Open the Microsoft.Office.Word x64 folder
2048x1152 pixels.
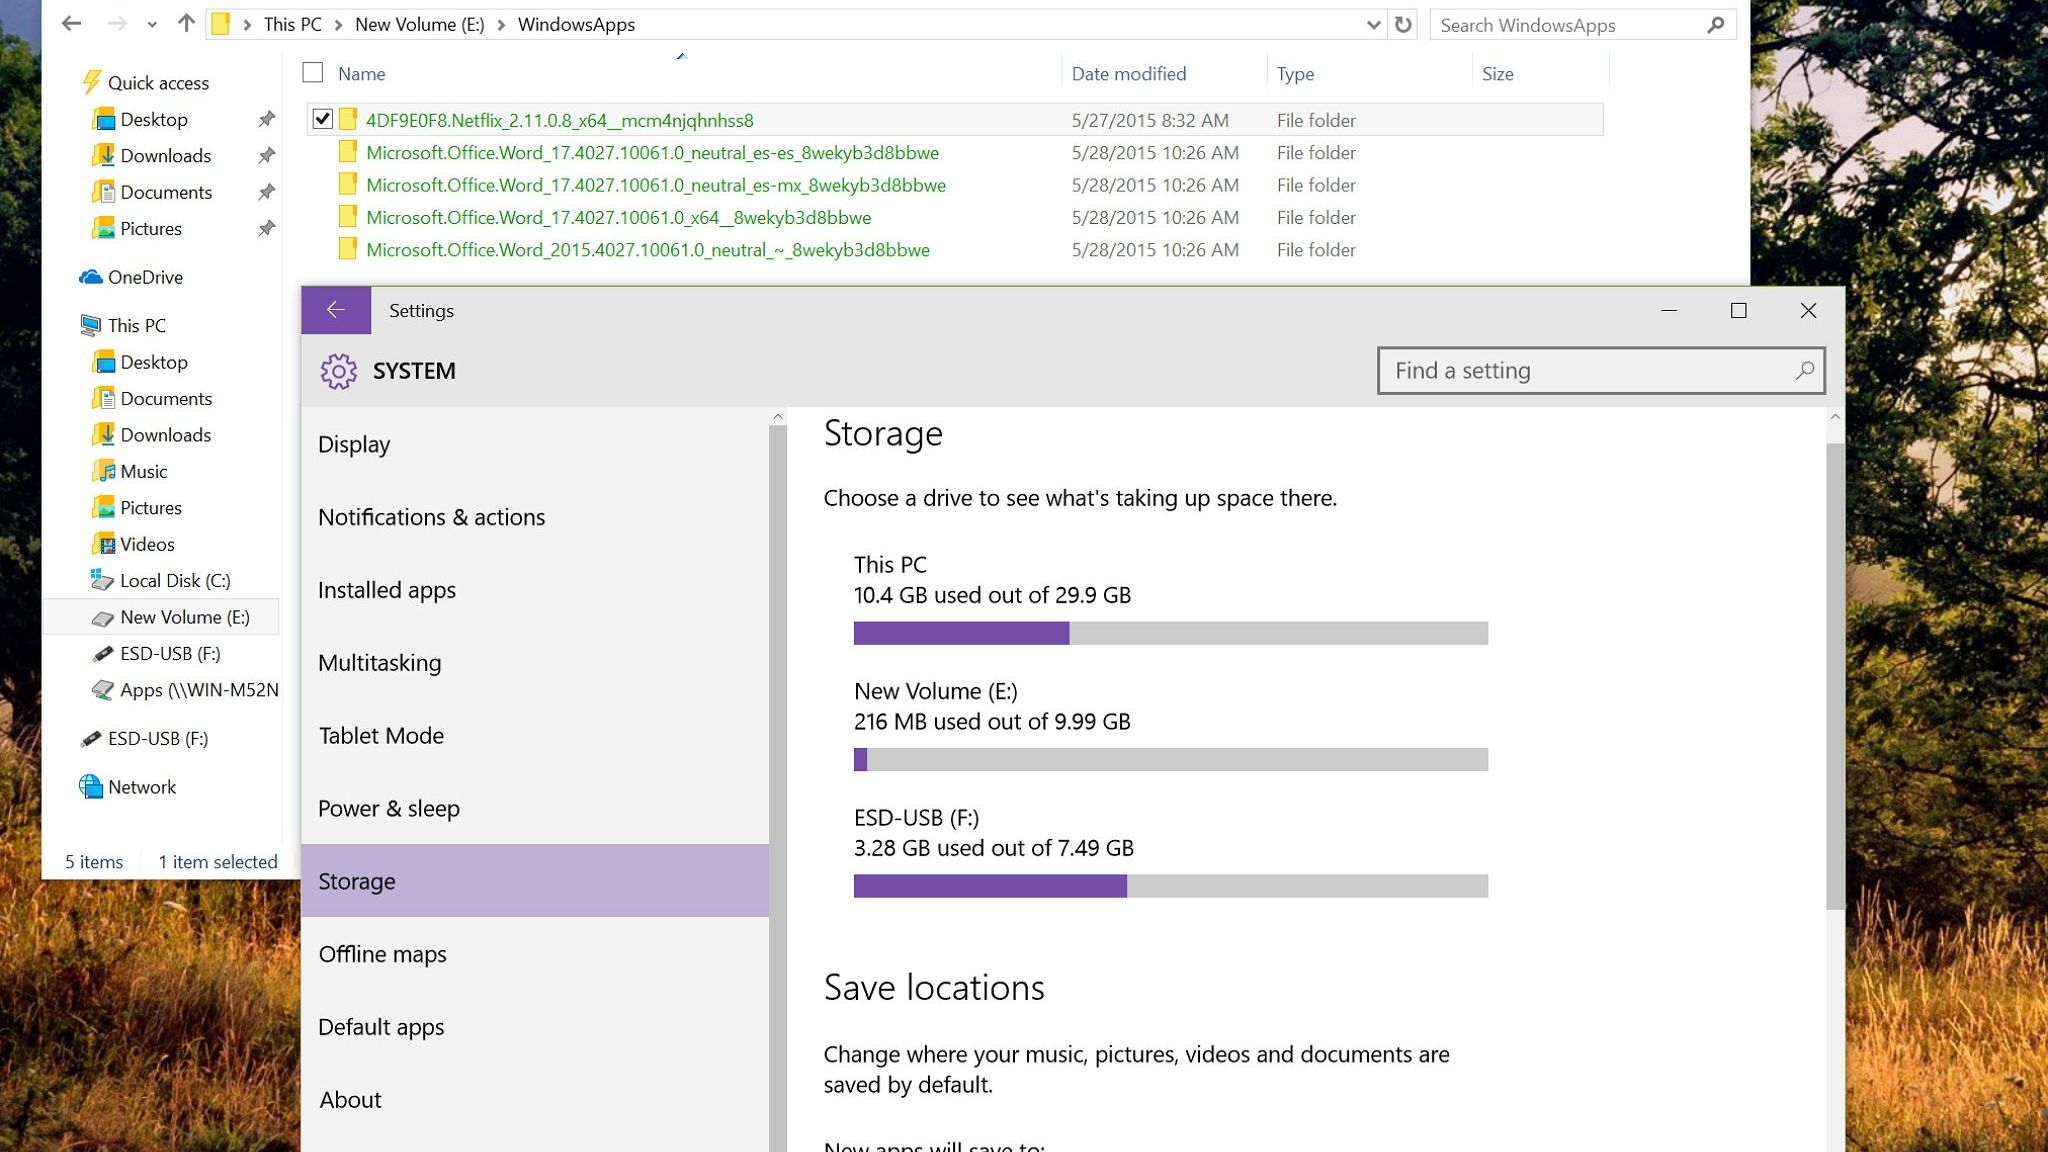[x=617, y=217]
